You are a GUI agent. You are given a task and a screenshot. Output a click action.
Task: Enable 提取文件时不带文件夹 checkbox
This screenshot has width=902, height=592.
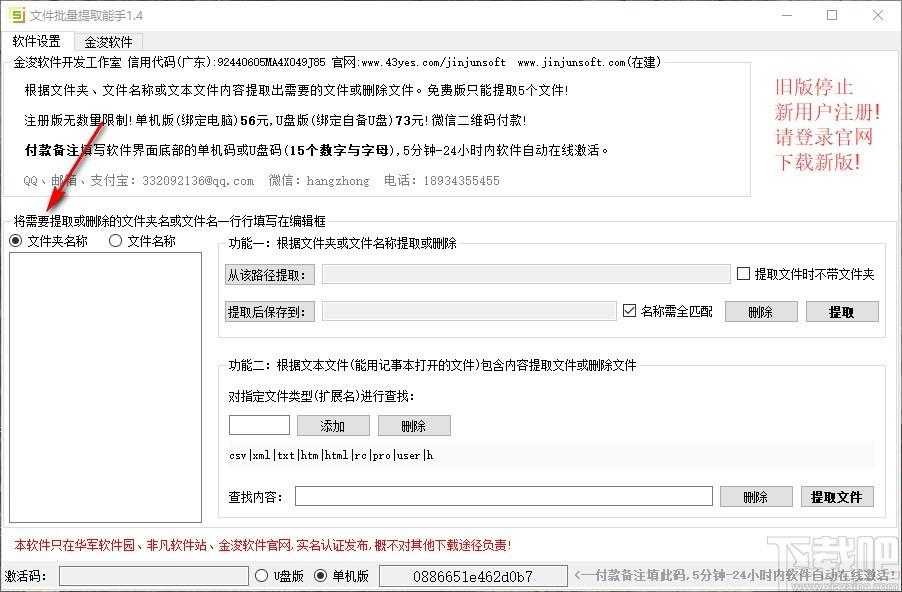tap(805, 274)
